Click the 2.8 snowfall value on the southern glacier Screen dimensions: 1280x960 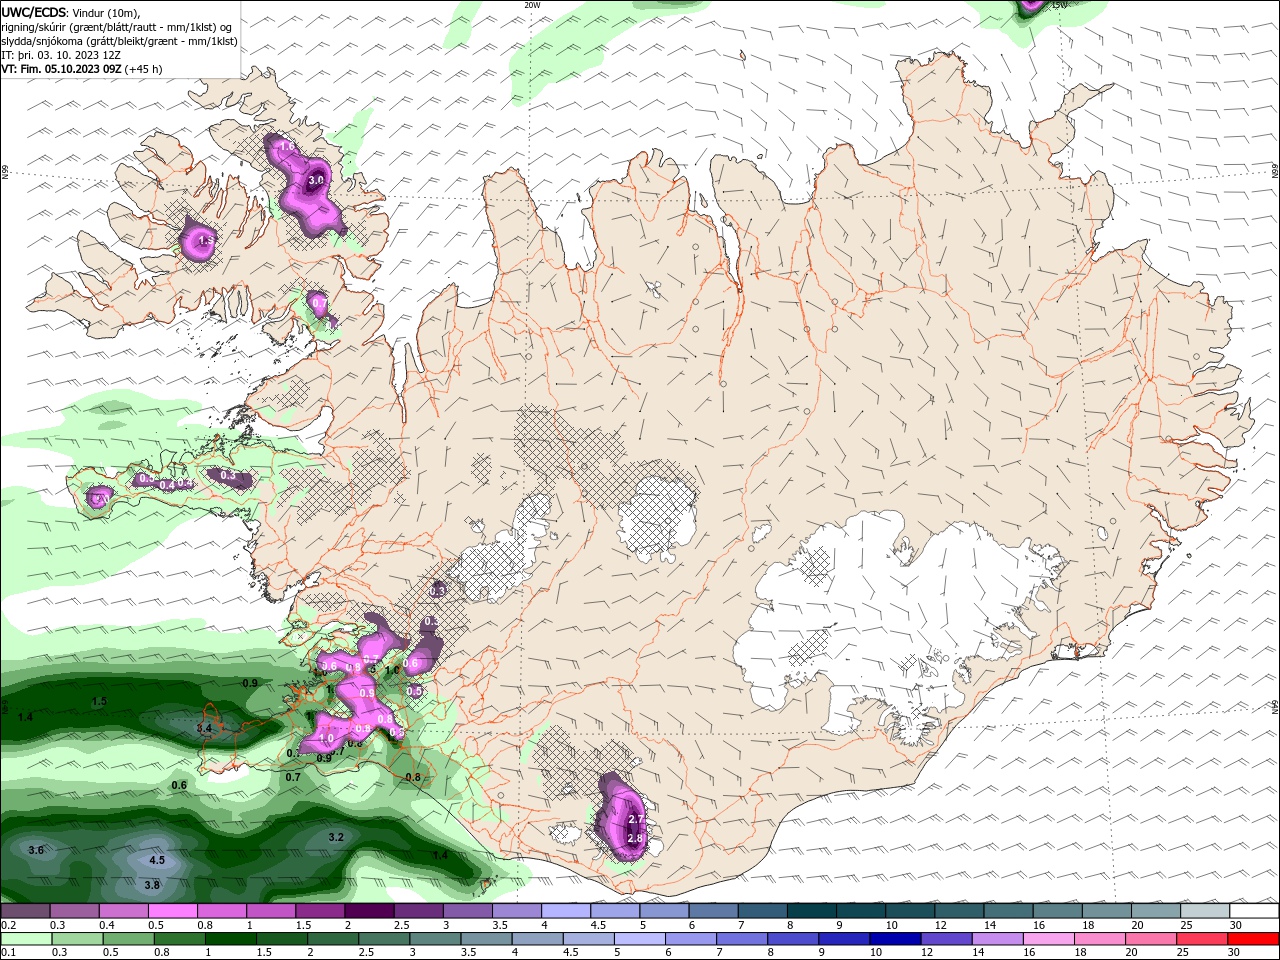point(634,838)
